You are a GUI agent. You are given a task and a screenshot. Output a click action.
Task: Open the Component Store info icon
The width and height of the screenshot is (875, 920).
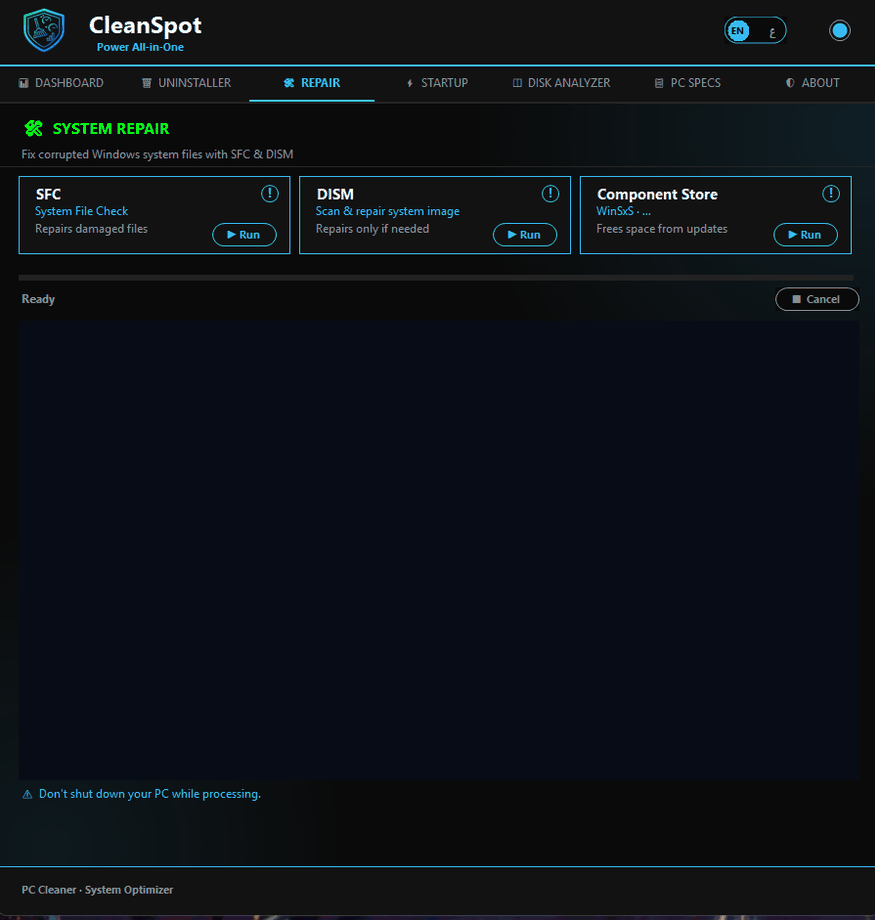pos(830,194)
